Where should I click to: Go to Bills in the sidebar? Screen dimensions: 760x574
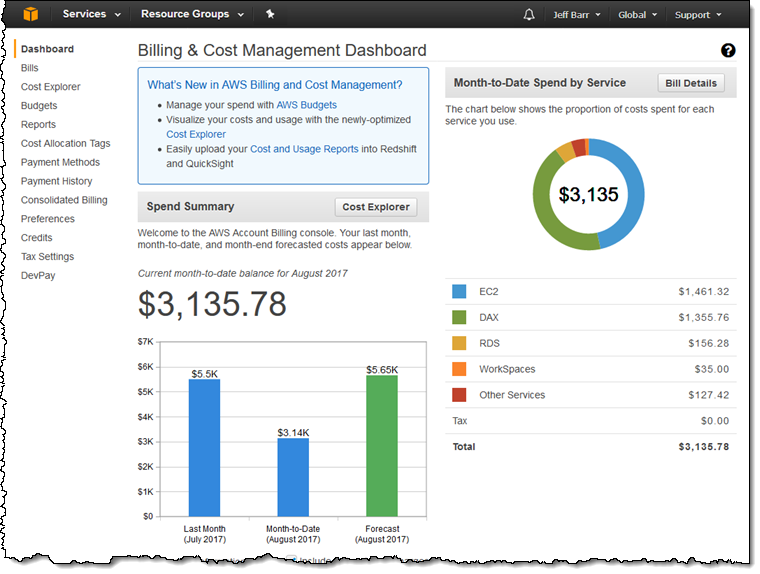(30, 68)
